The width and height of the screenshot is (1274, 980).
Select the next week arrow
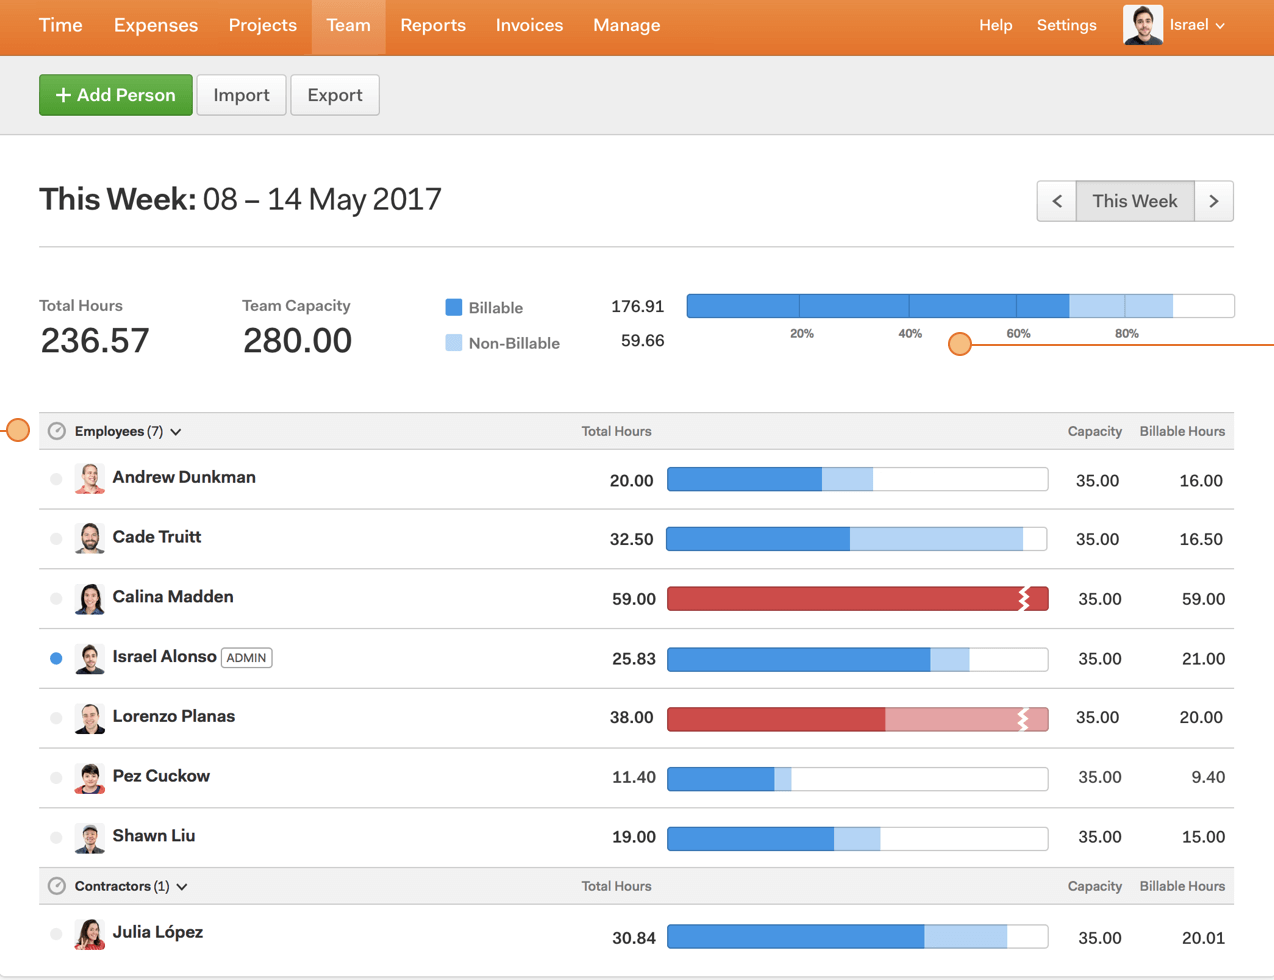click(1213, 200)
